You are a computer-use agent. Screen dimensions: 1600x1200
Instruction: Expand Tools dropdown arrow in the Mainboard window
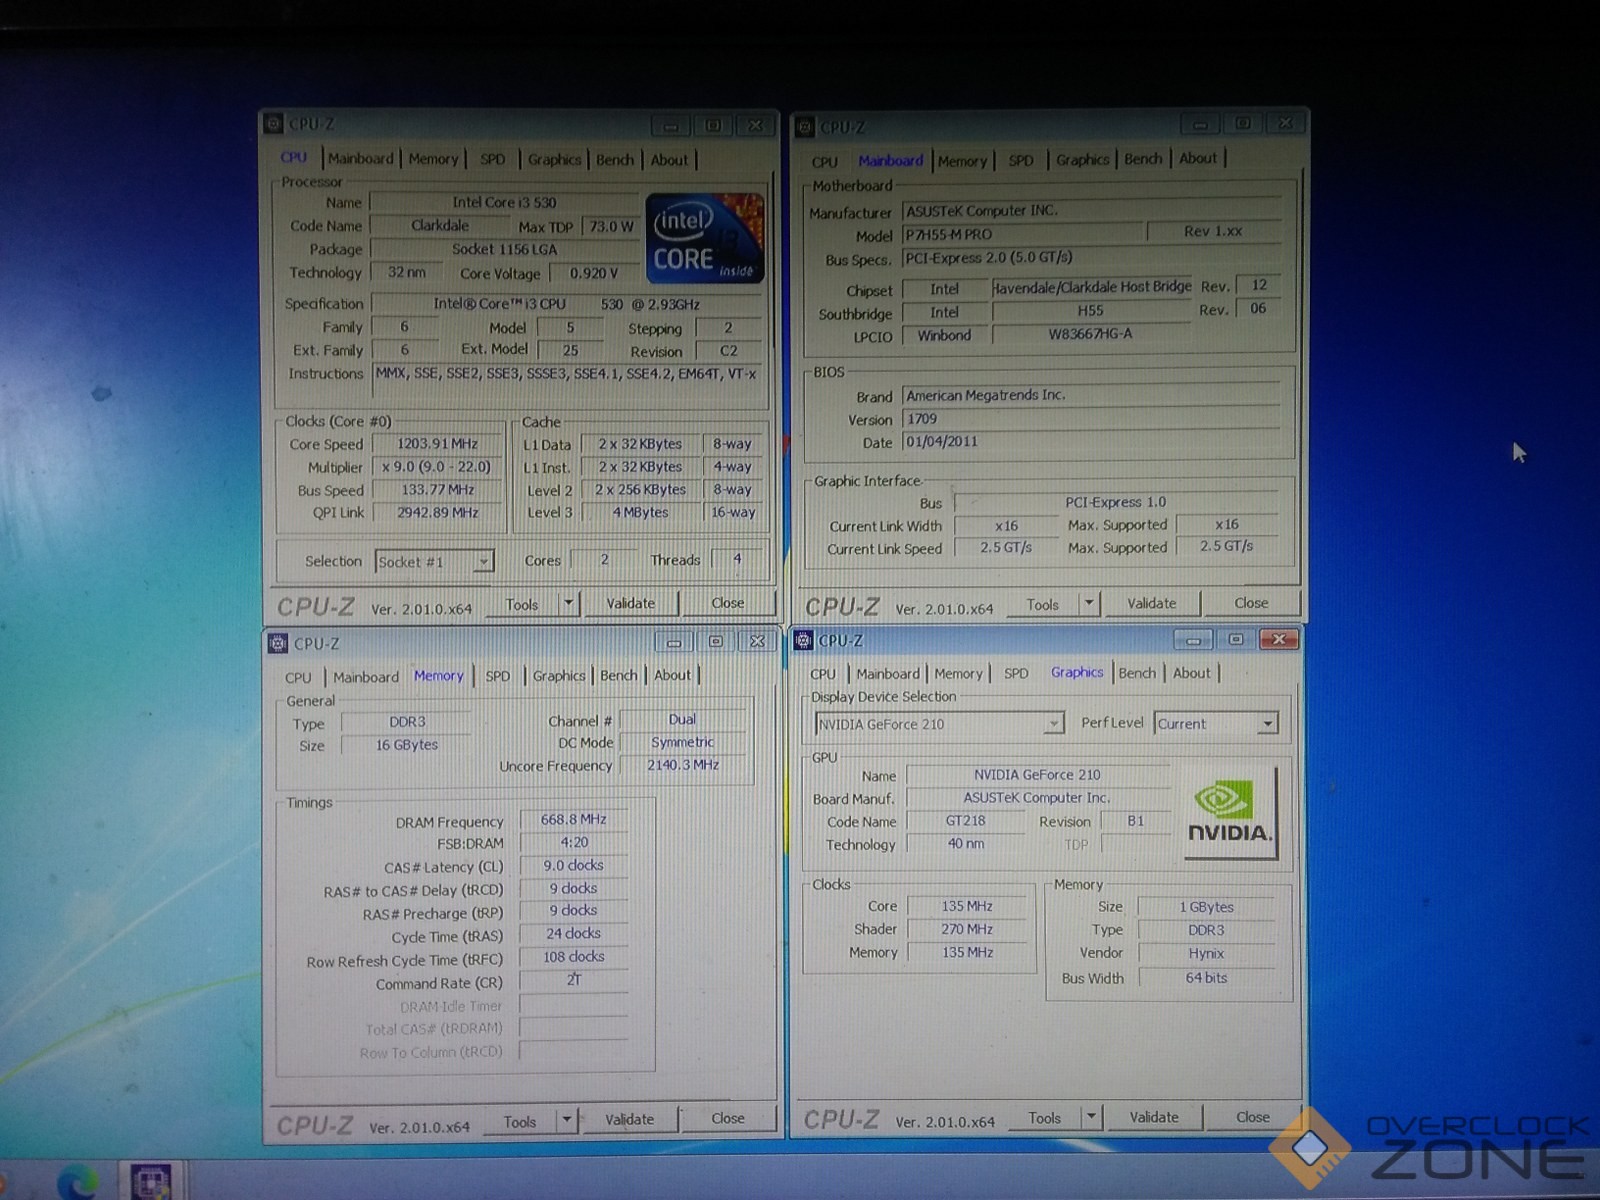(1089, 603)
